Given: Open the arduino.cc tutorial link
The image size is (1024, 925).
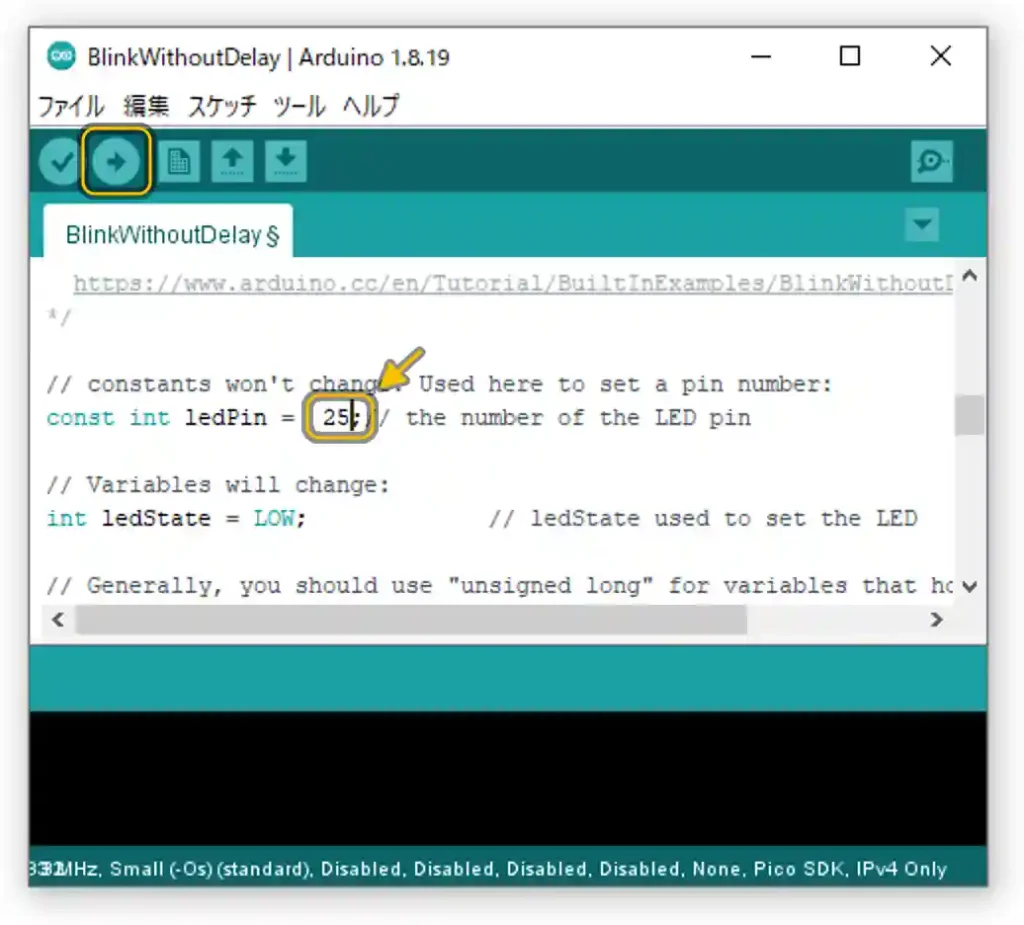Looking at the screenshot, I should [x=513, y=284].
